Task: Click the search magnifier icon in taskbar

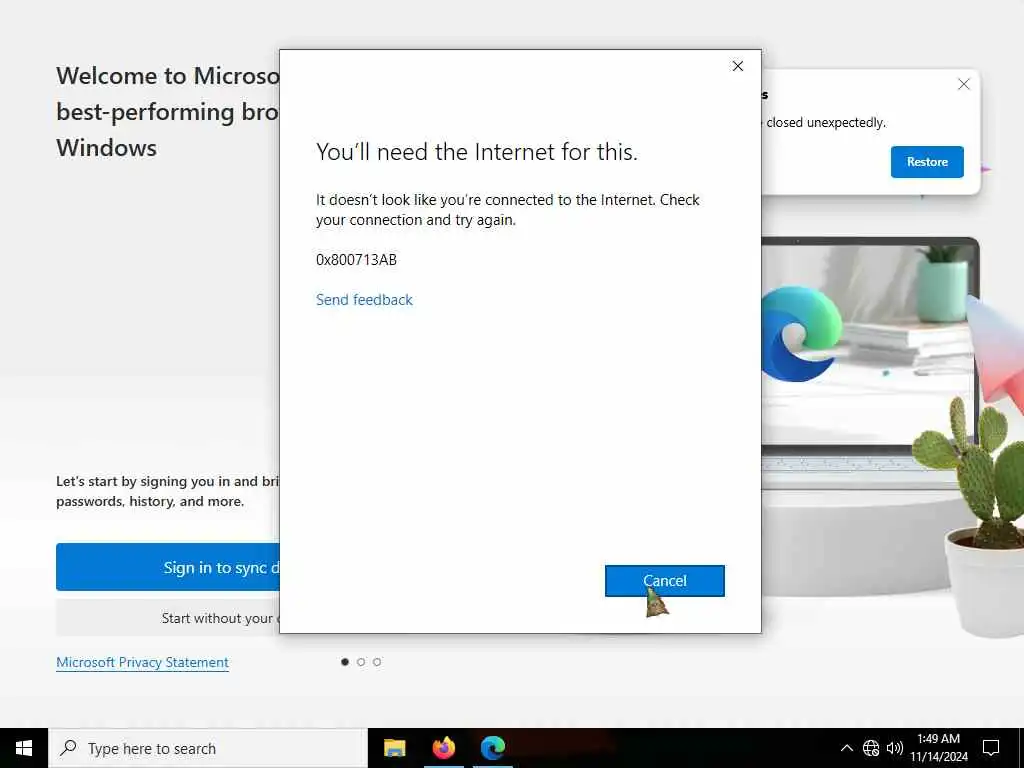Action: tap(68, 748)
